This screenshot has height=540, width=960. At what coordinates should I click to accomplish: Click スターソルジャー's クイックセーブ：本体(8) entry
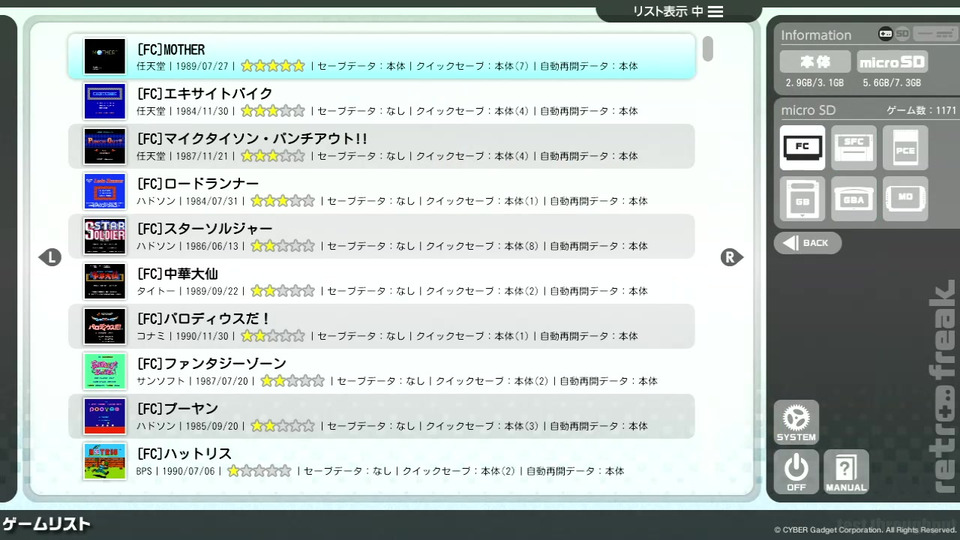point(482,246)
